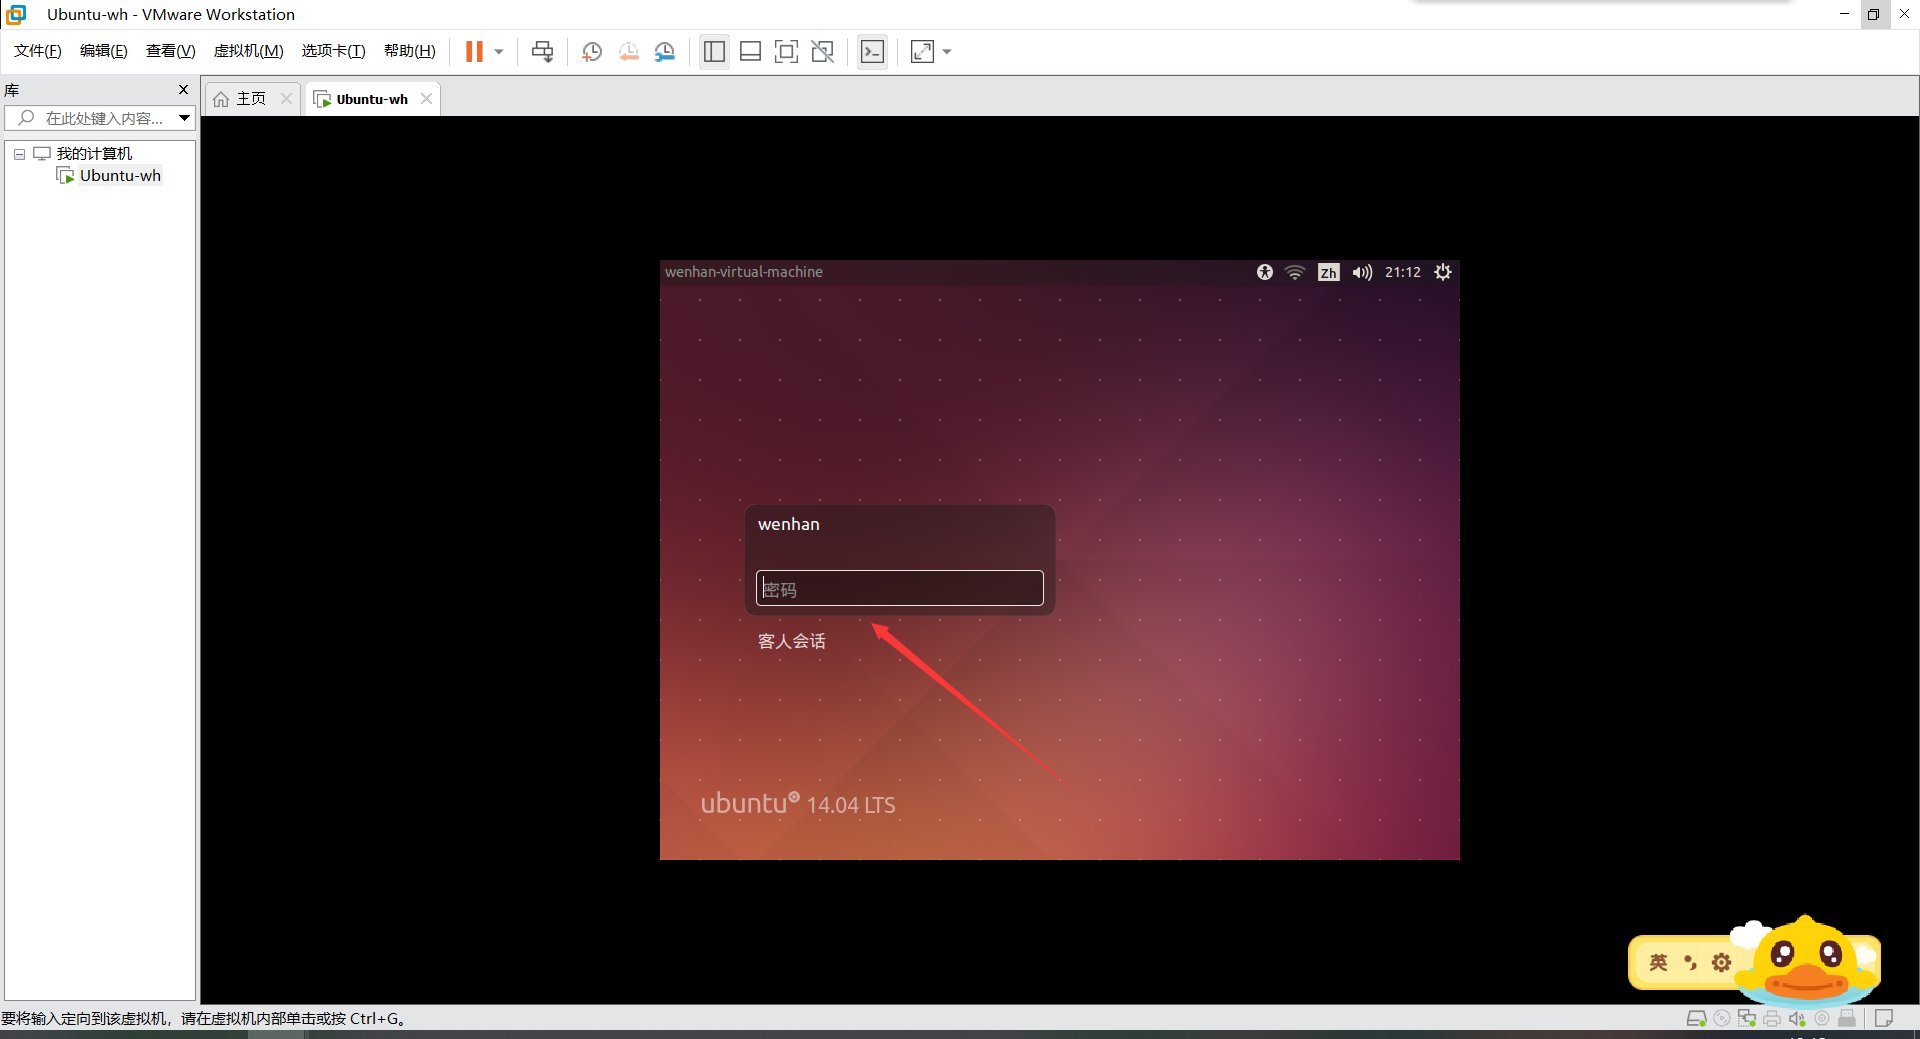Screen dimensions: 1920x1039
Task: Click the wenhan-virtual-machine hostname label
Action: (744, 272)
